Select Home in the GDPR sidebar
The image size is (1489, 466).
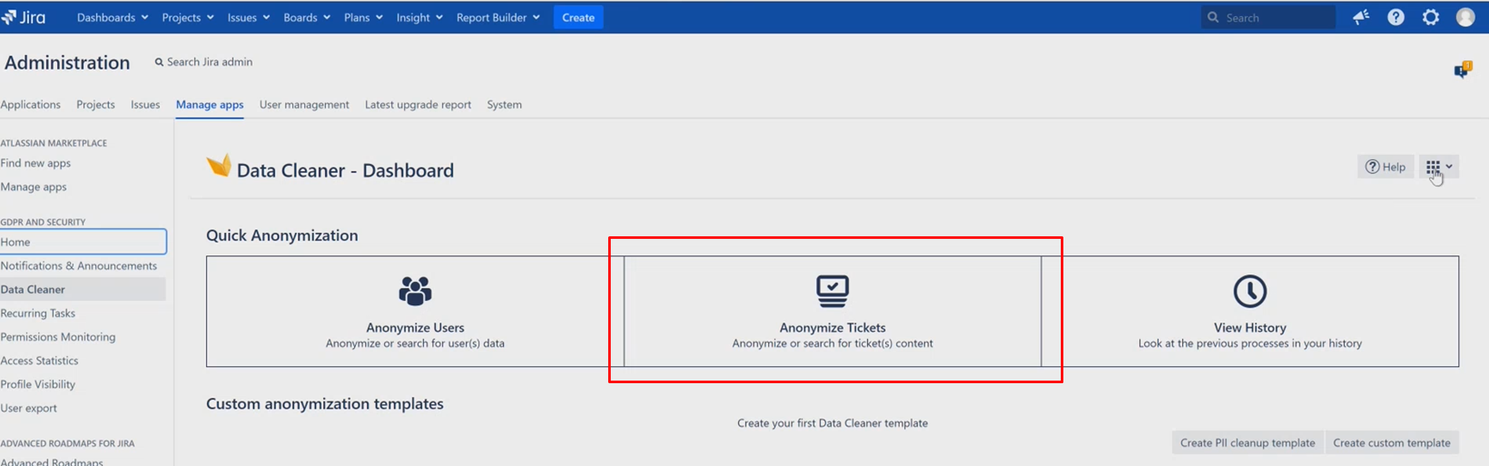(x=83, y=242)
